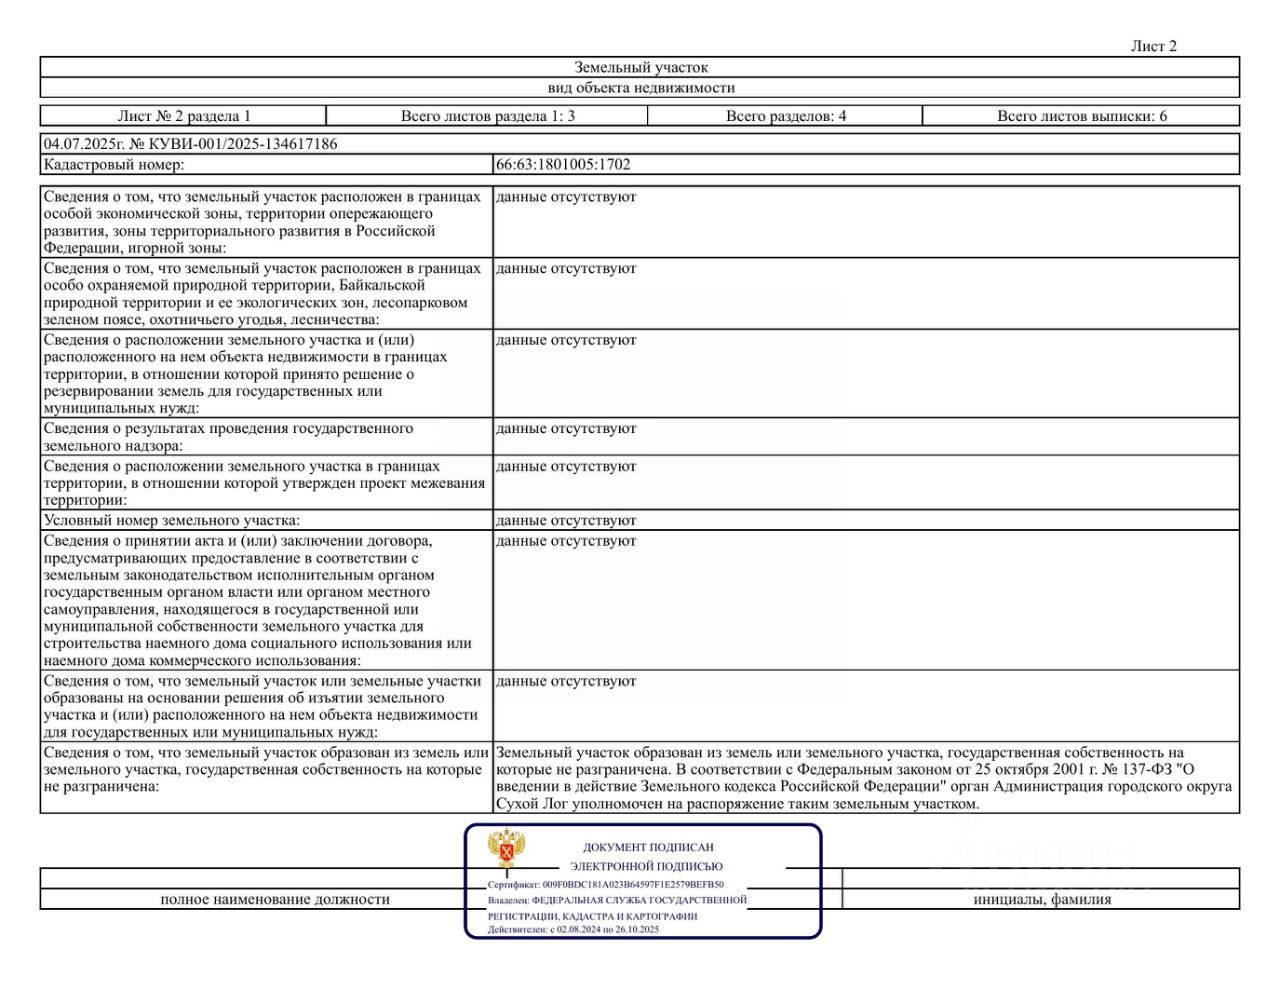Select label about собственность не разграничена
Viewport: 1280px width, 990px height.
click(x=266, y=770)
